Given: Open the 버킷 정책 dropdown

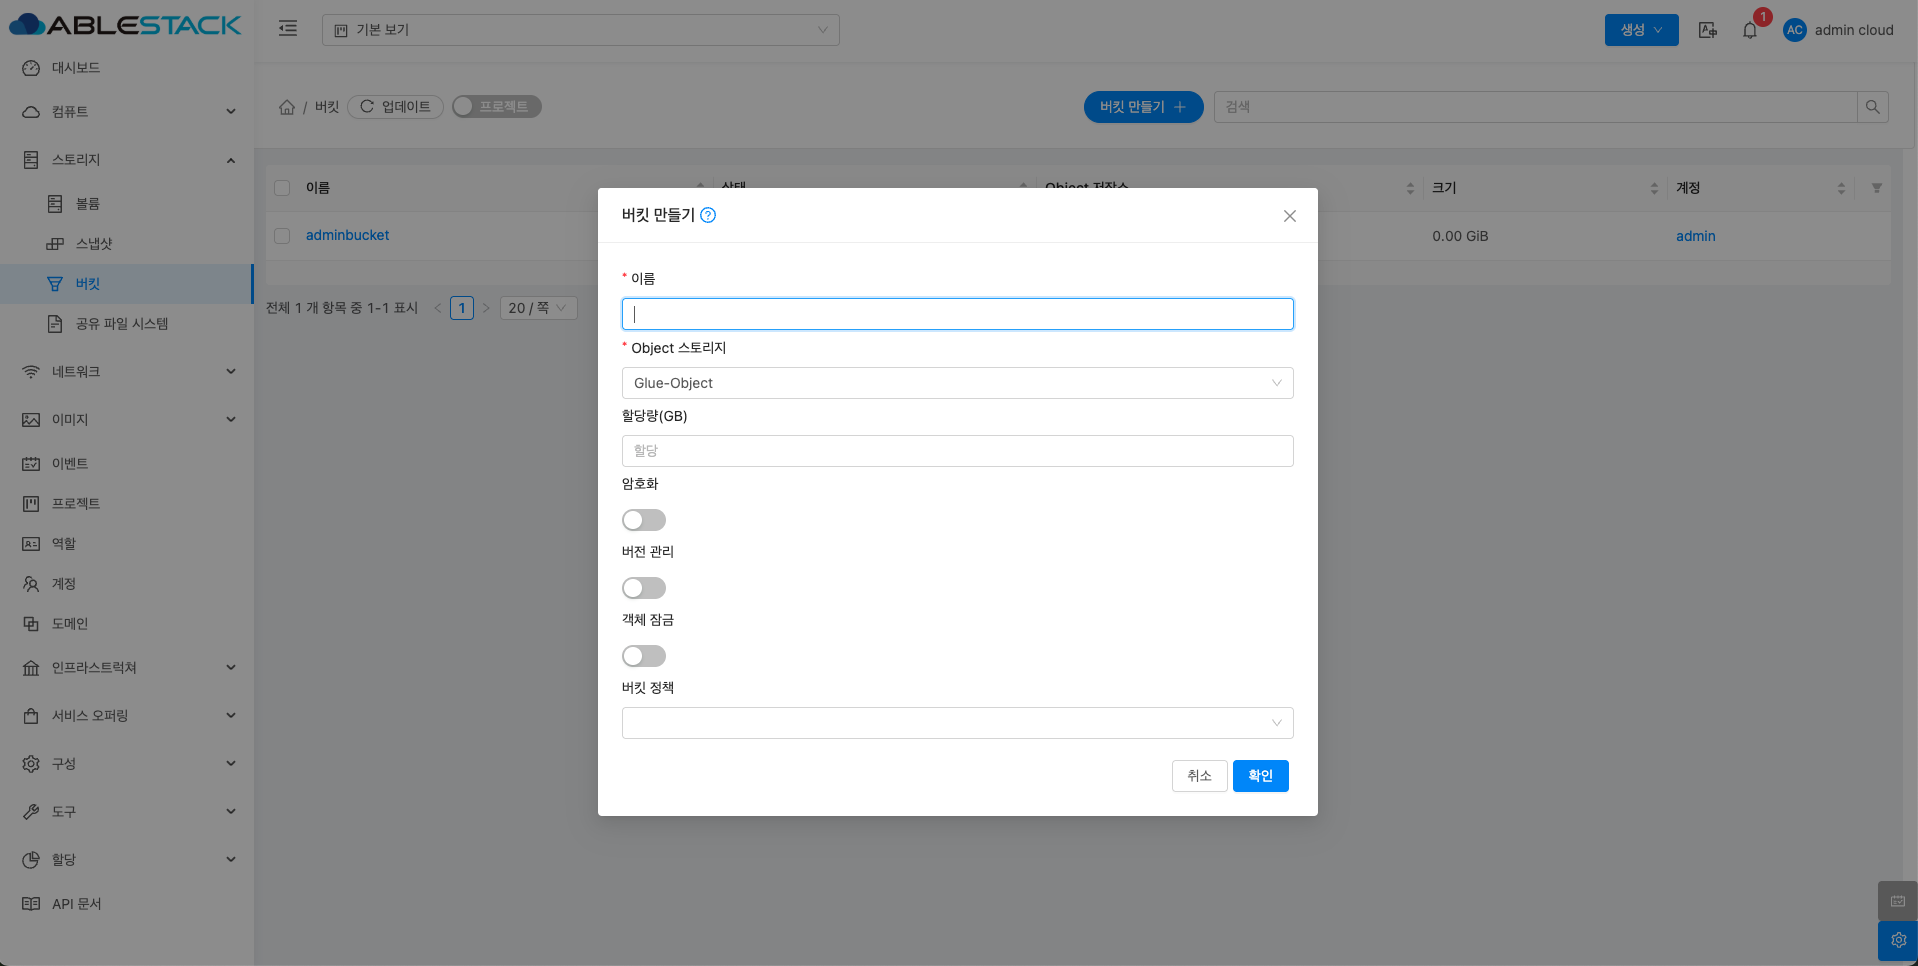Looking at the screenshot, I should [957, 723].
